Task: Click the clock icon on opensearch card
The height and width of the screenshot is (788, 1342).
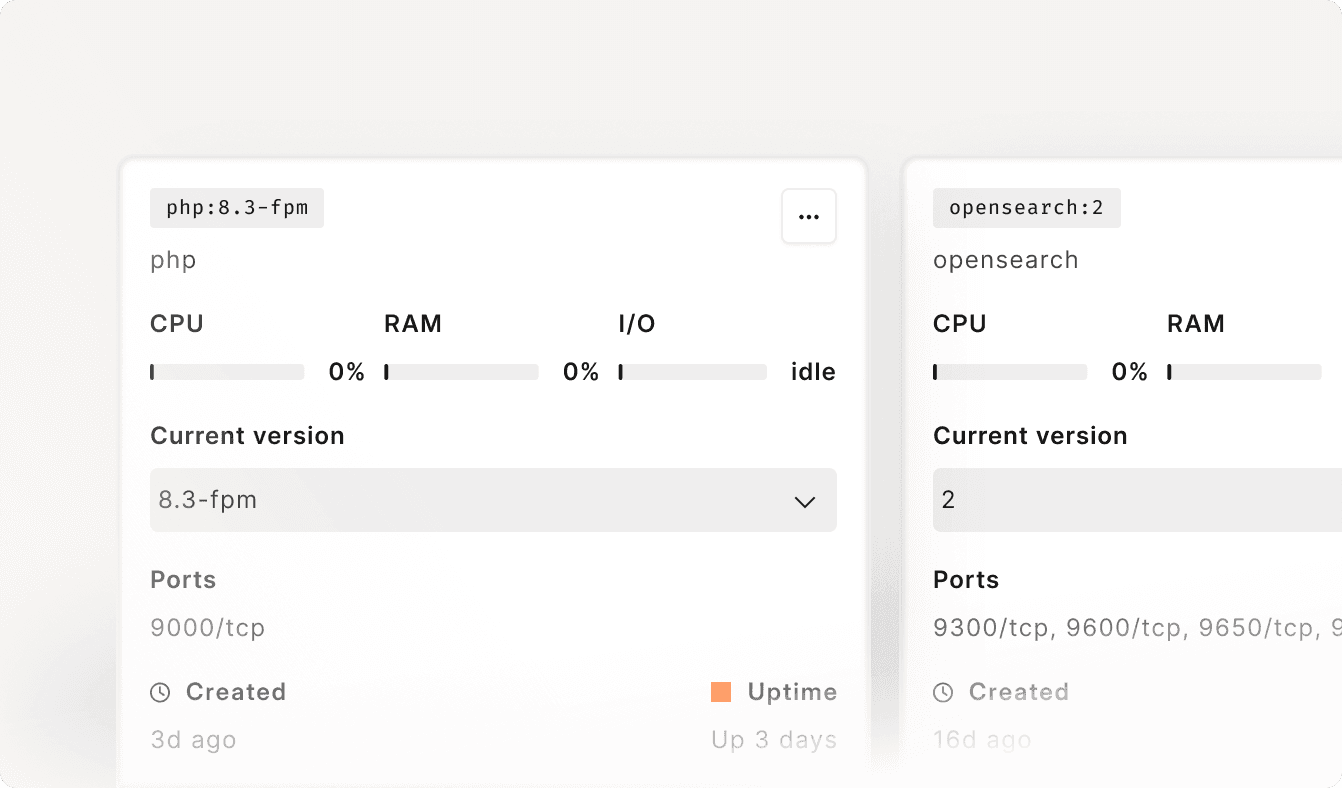Action: [x=943, y=692]
